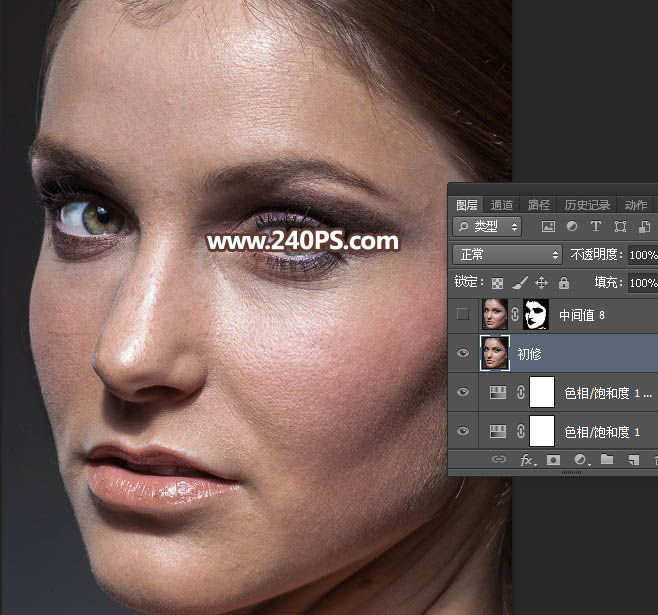This screenshot has width=658, height=615.
Task: Click the type layer filter icon
Action: pyautogui.click(x=596, y=227)
